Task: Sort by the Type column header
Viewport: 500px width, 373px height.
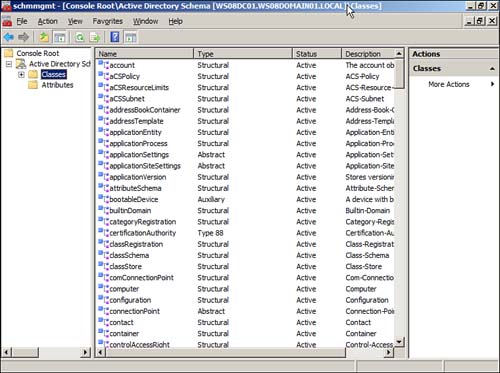Action: [x=243, y=54]
